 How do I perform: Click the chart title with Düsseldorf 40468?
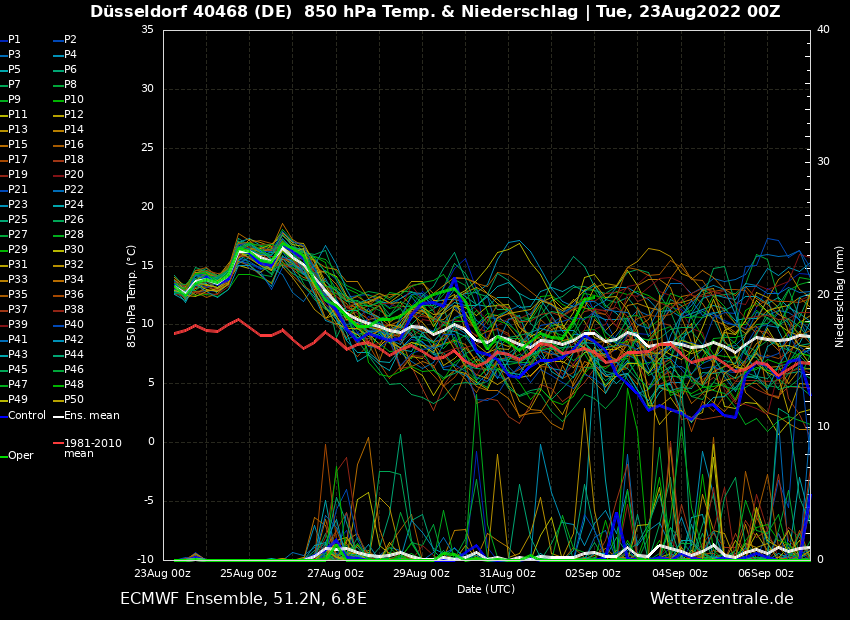click(435, 12)
